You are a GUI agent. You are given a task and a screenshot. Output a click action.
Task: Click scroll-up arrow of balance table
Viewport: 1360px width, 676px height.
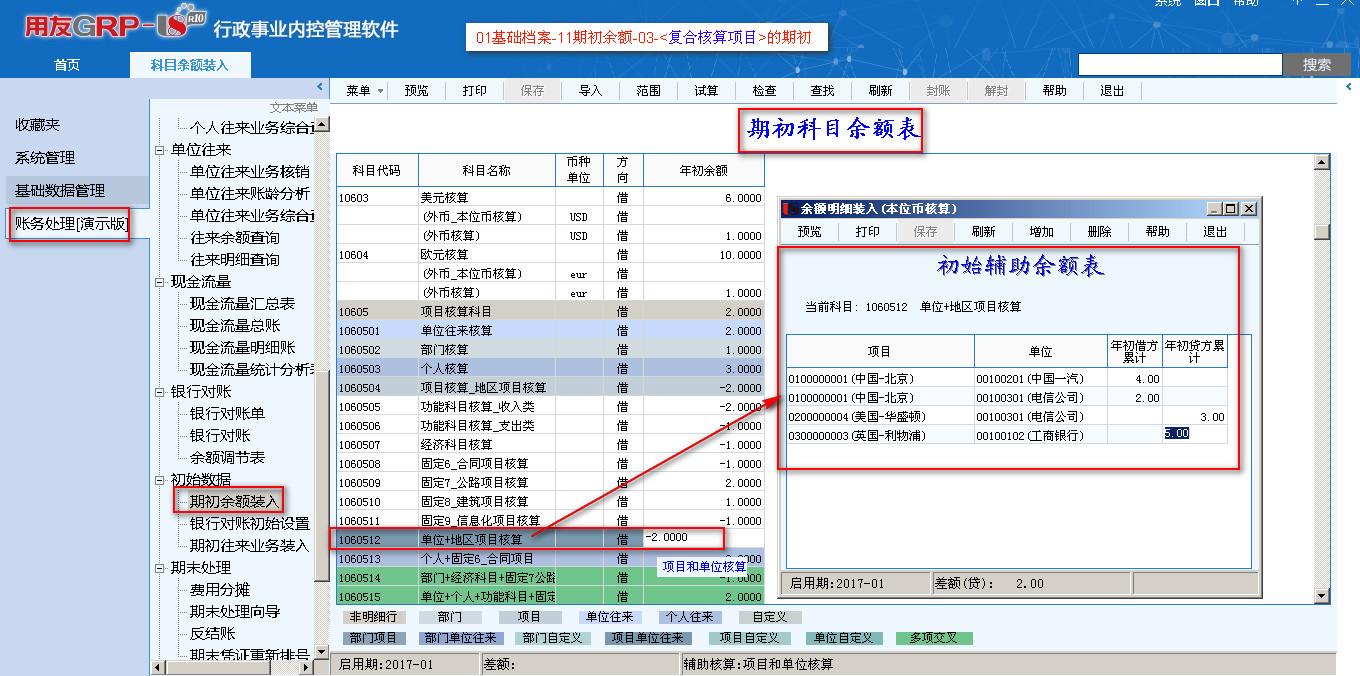click(x=1322, y=163)
